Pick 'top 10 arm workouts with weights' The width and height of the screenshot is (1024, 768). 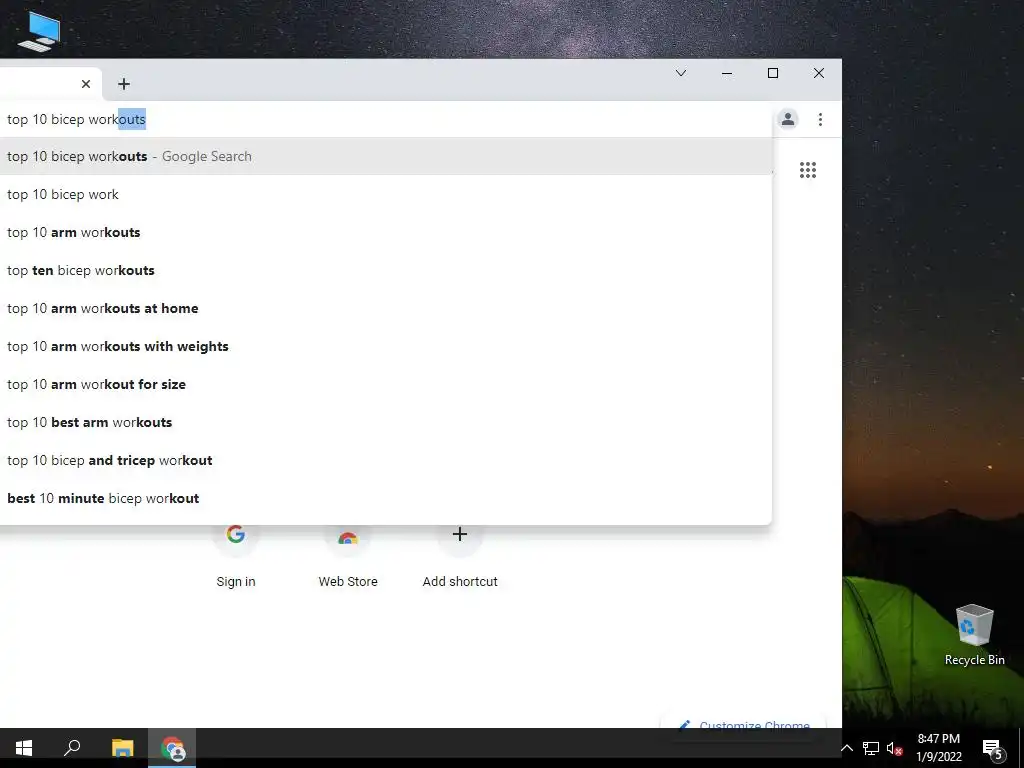385,346
